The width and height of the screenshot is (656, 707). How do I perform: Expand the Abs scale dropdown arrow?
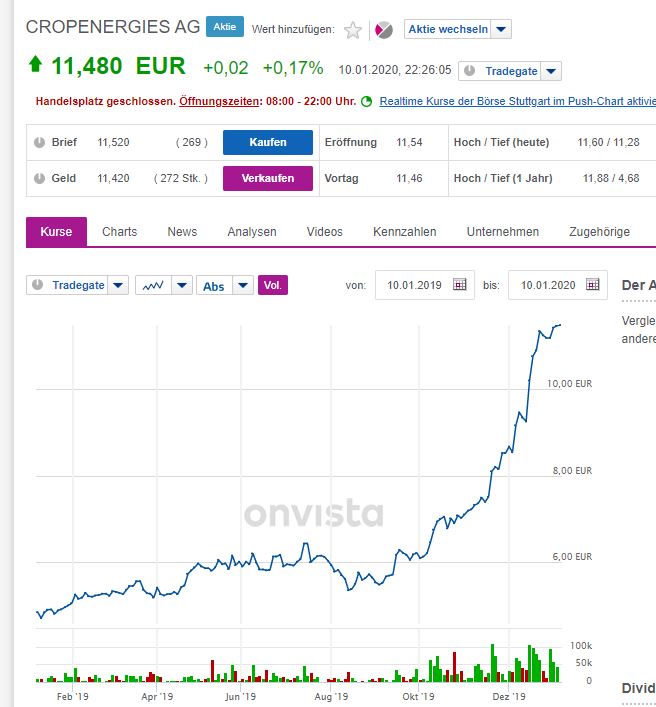click(243, 285)
